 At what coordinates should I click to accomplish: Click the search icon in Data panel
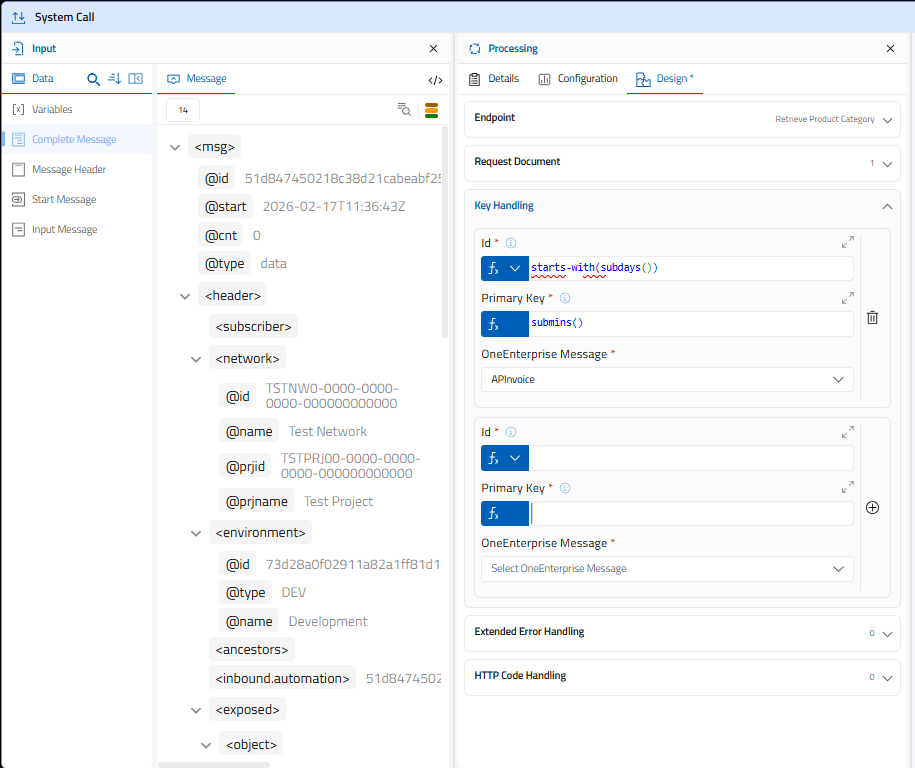(x=94, y=79)
